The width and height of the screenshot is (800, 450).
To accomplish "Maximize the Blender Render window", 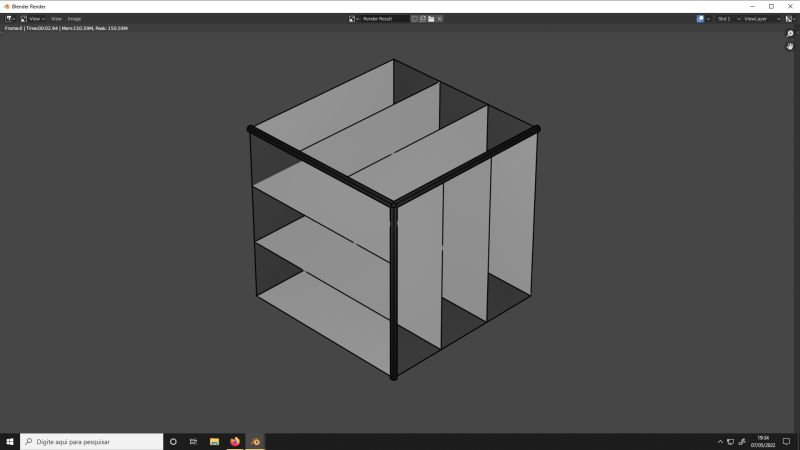I will 771,7.
